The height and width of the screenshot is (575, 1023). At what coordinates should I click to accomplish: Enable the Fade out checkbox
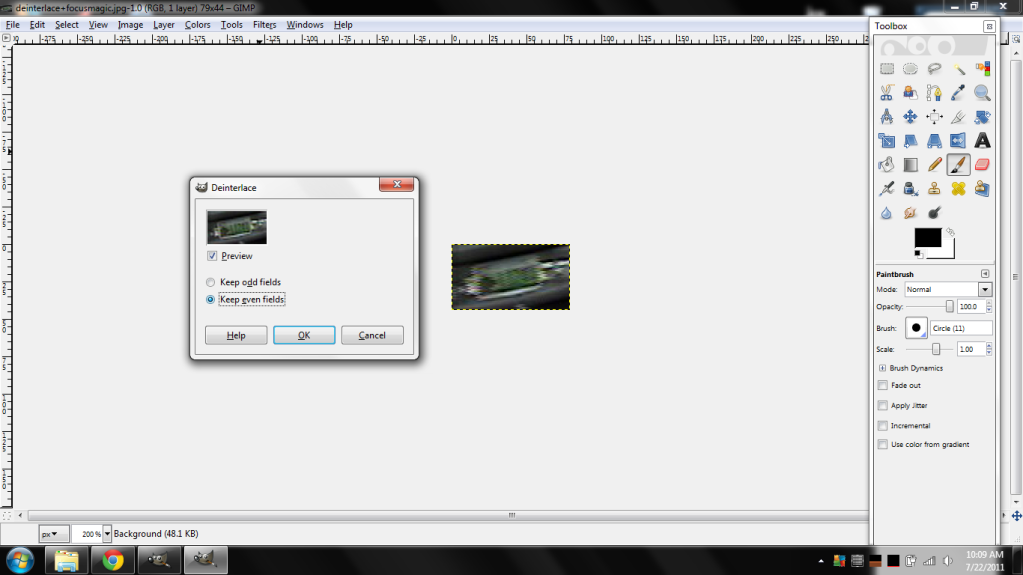[882, 385]
